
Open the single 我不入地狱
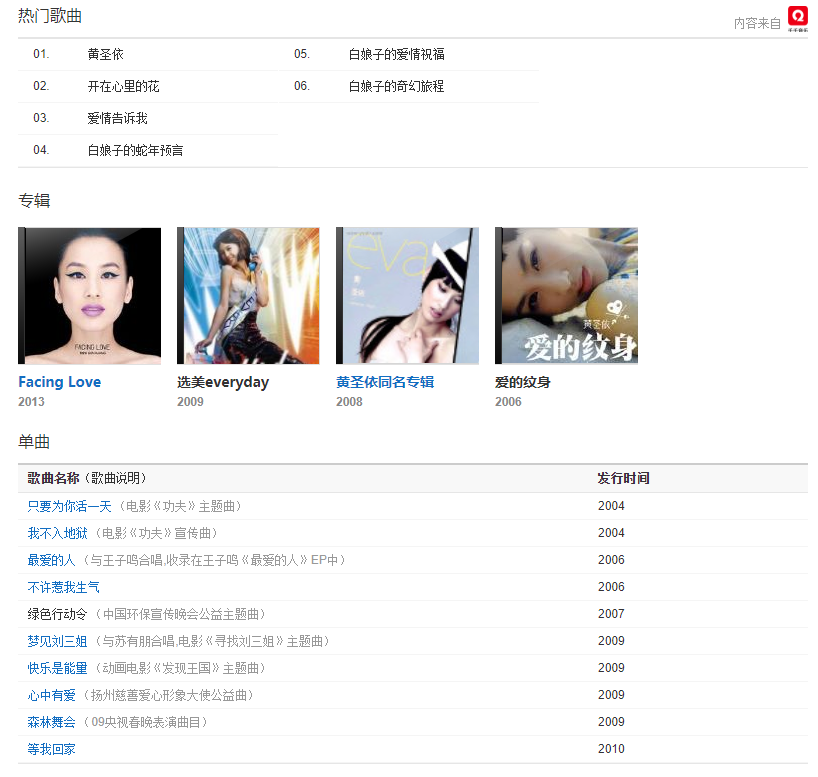(x=57, y=533)
